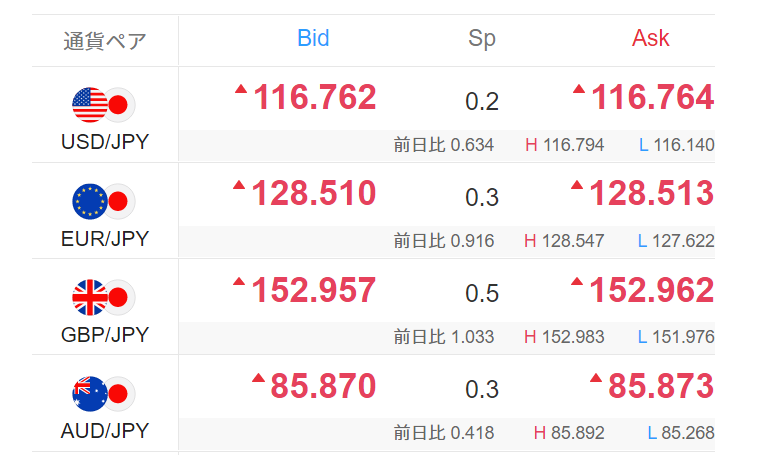Viewport: 761px width, 455px height.
Task: Click the EUR/JPY spread value 0.3
Action: click(x=482, y=197)
